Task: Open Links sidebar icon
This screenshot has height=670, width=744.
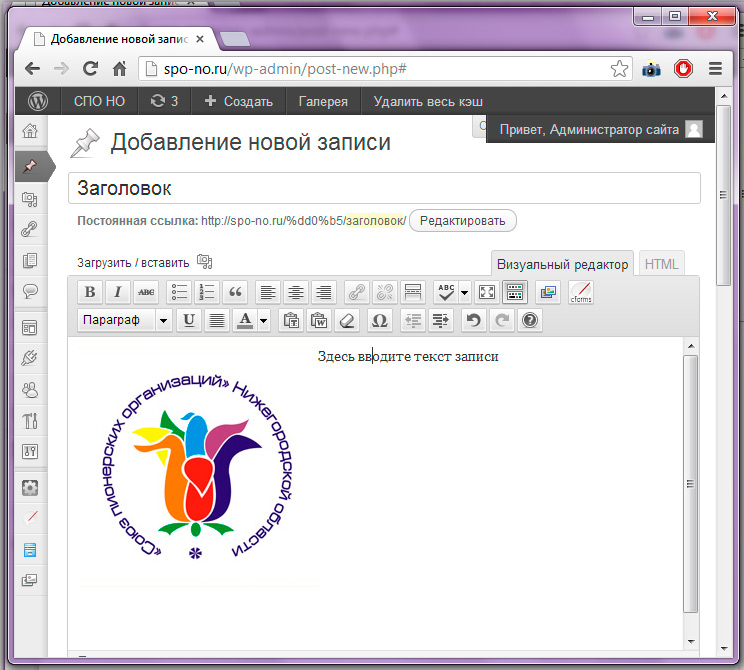Action: click(x=30, y=229)
